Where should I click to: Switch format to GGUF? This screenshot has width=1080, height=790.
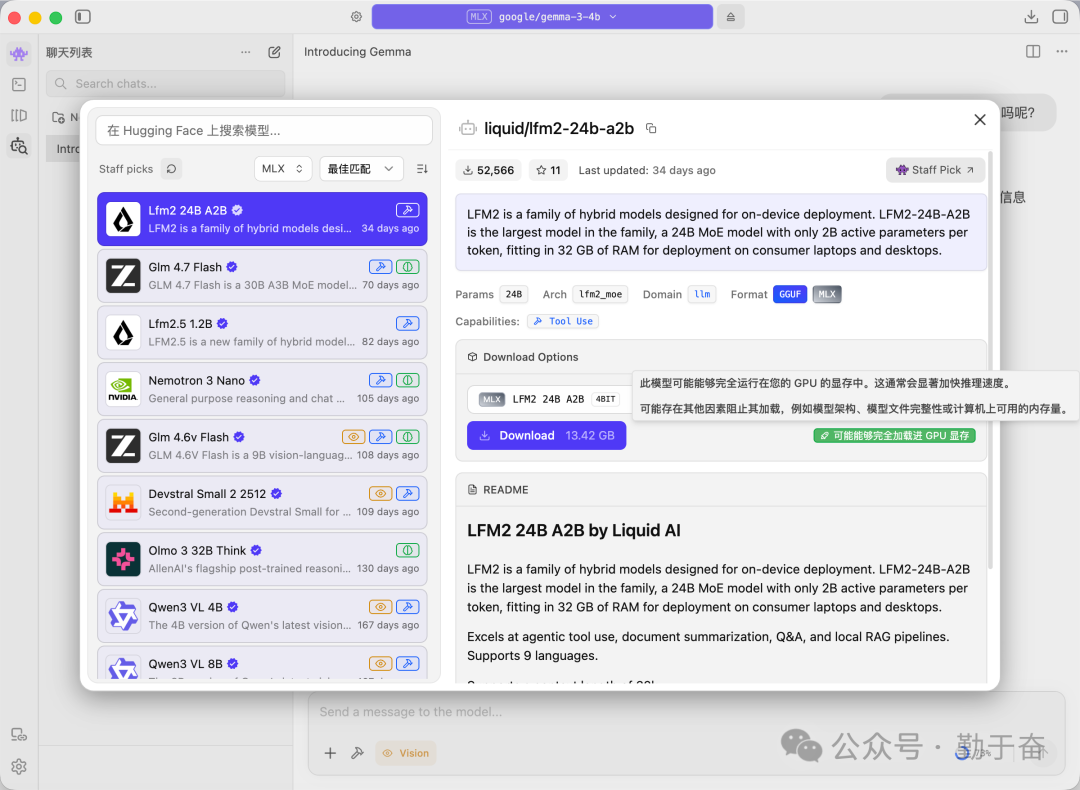click(x=789, y=294)
